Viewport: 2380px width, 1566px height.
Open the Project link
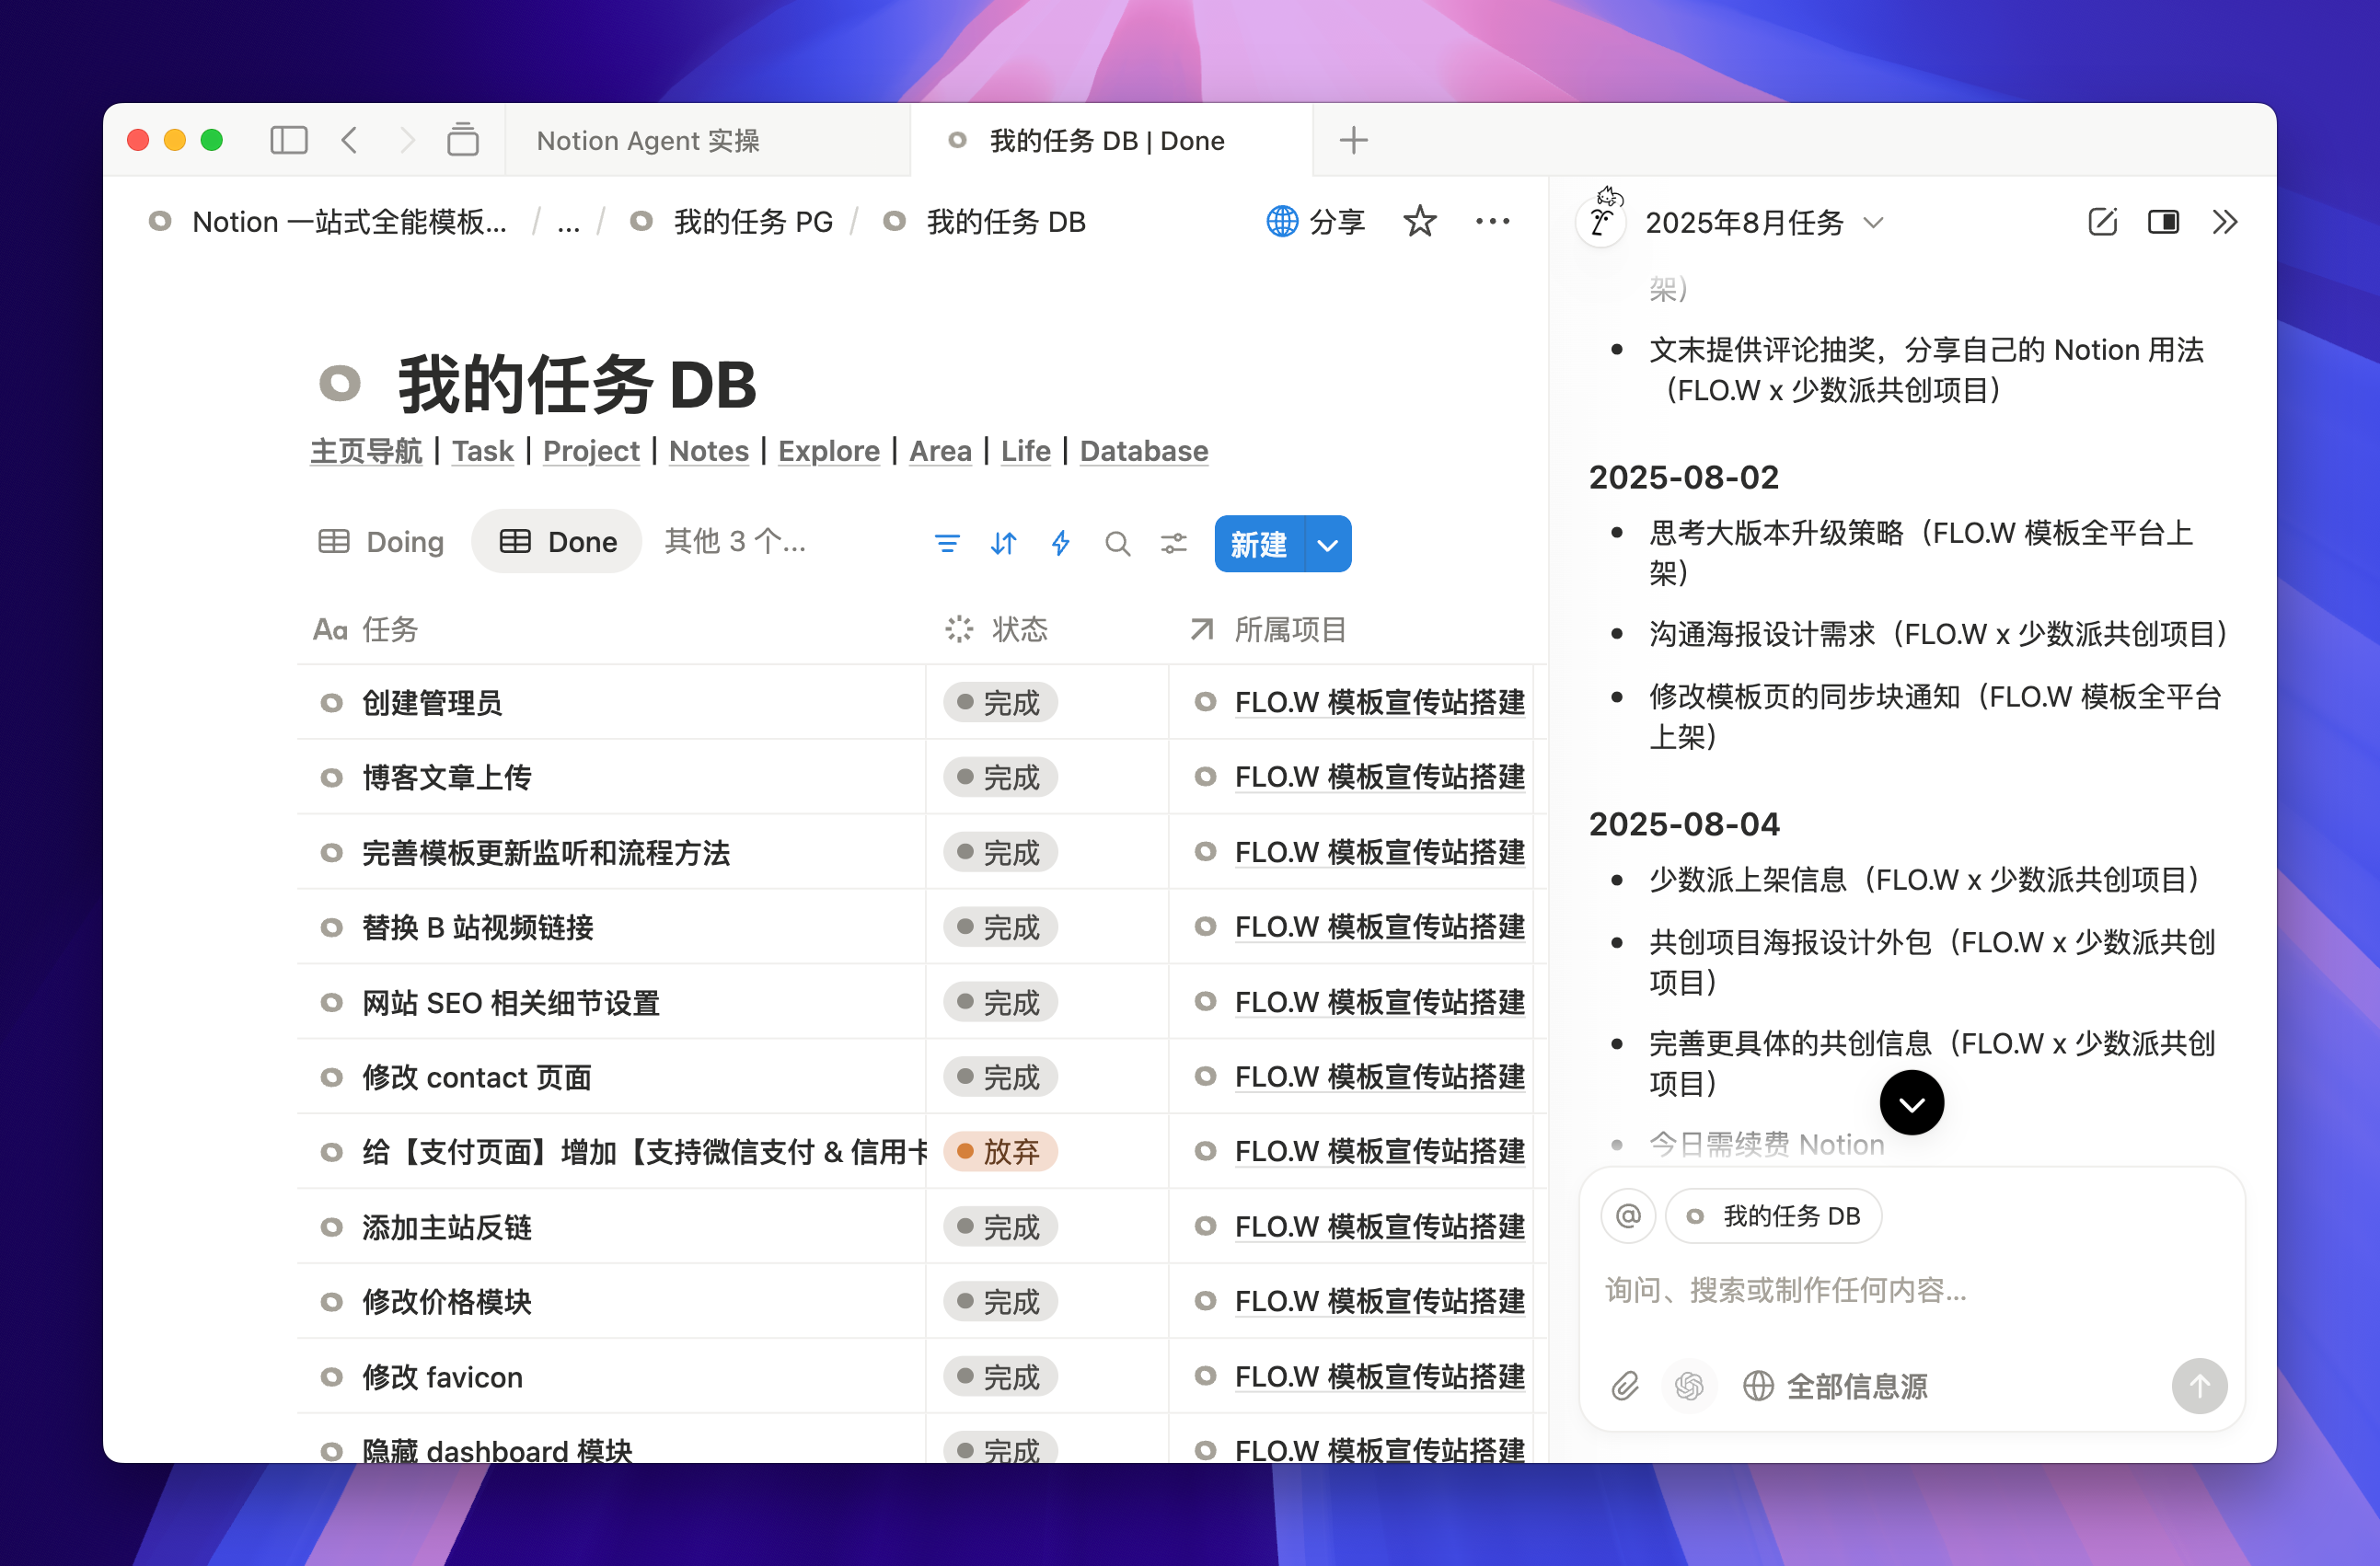pyautogui.click(x=591, y=451)
